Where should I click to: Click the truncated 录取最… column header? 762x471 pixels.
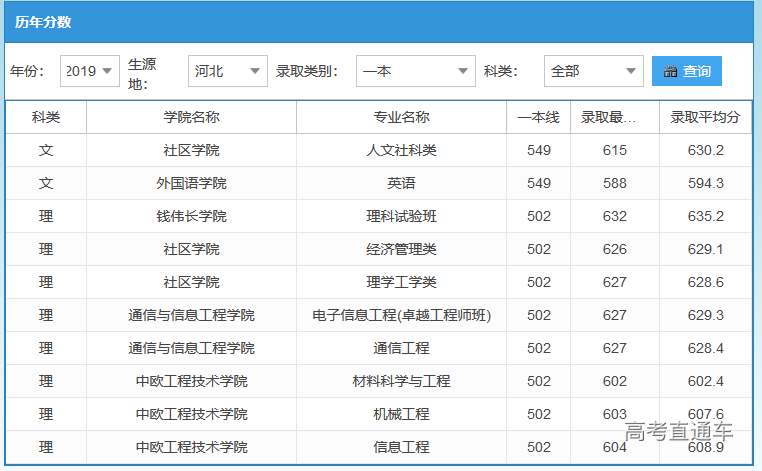[x=614, y=117]
